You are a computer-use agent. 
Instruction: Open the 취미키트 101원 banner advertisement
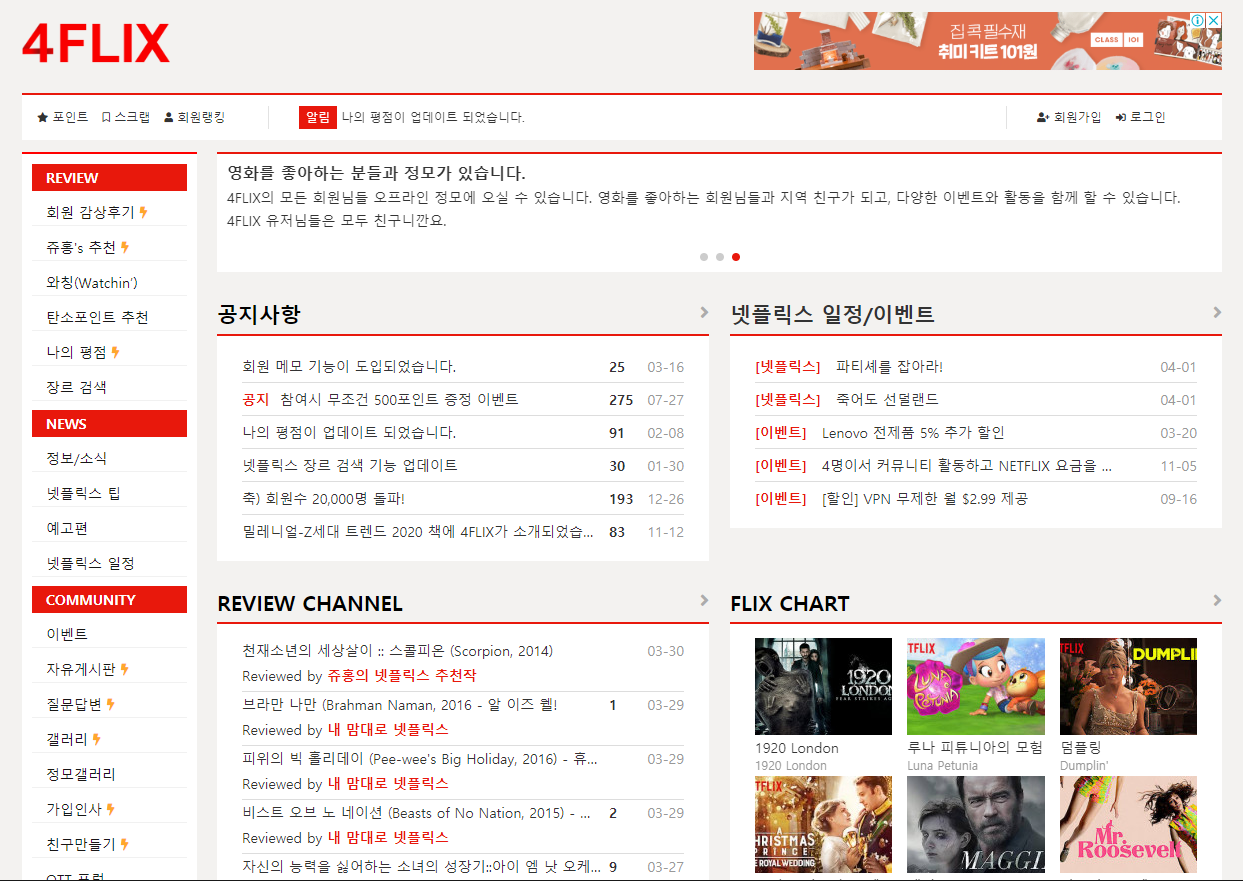[x=987, y=41]
